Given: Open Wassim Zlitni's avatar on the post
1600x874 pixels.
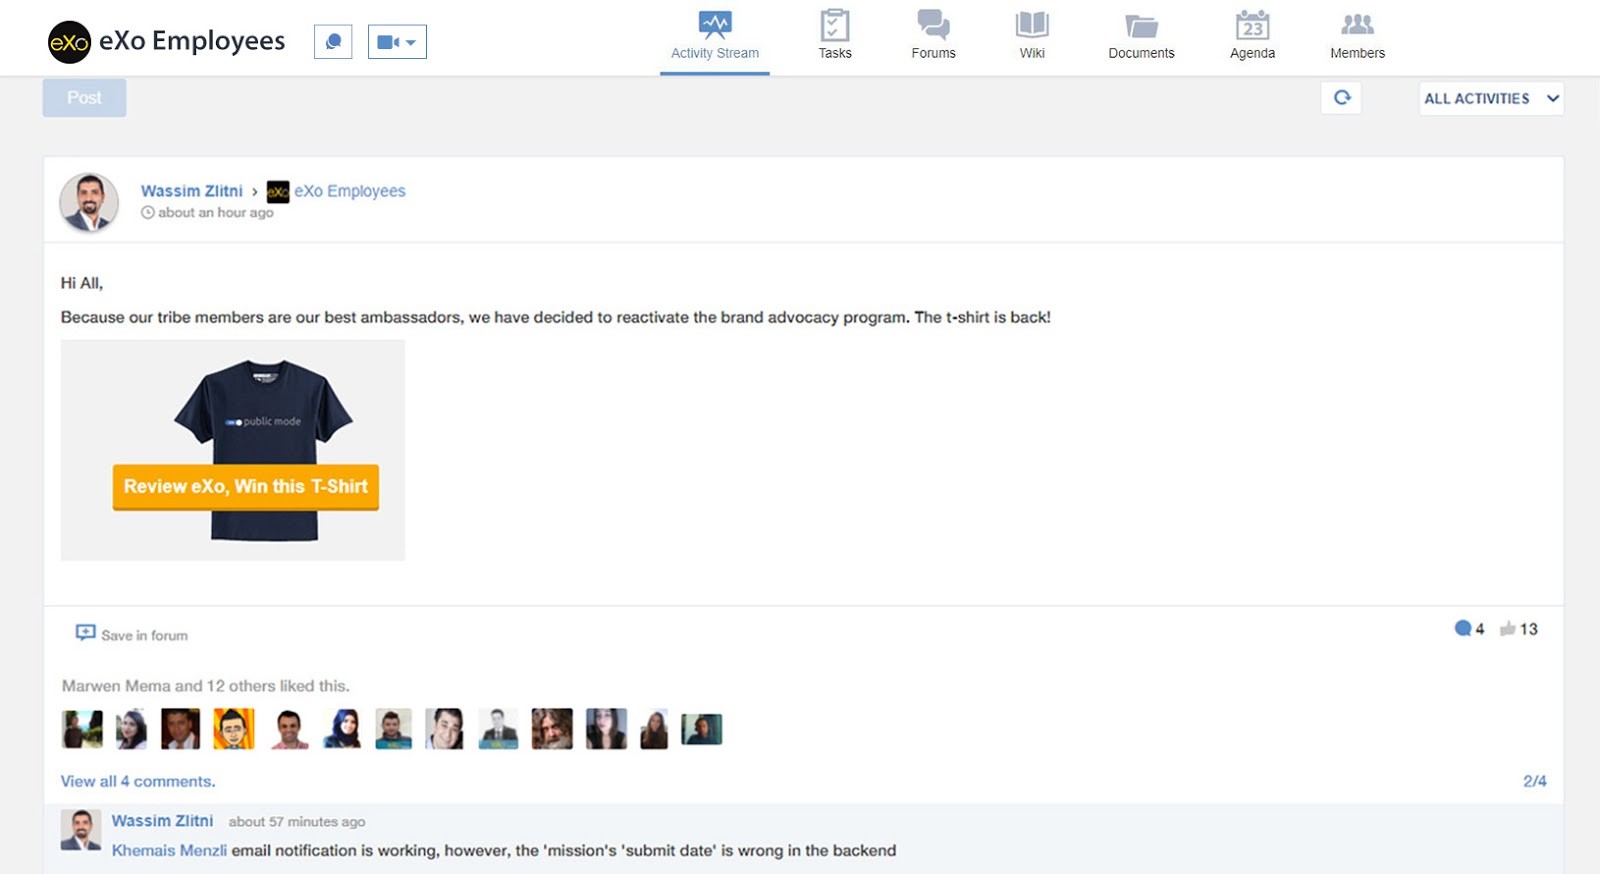Looking at the screenshot, I should tap(89, 203).
